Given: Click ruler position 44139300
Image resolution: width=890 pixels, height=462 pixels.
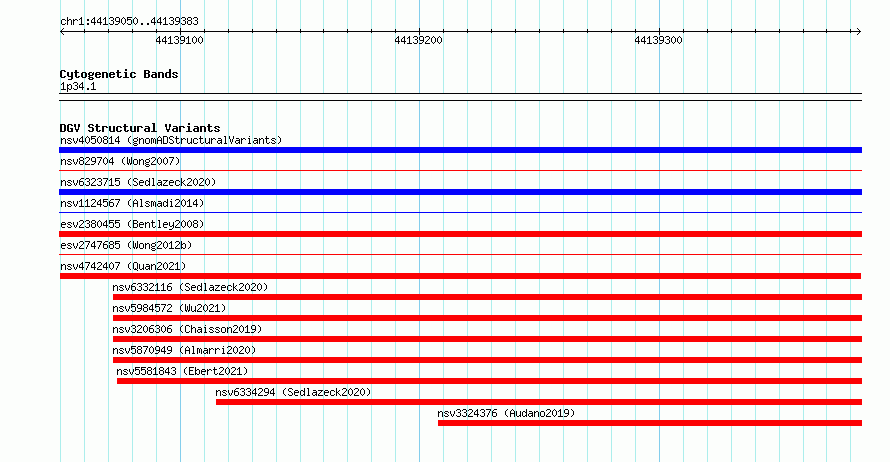Looking at the screenshot, I should coord(658,40).
